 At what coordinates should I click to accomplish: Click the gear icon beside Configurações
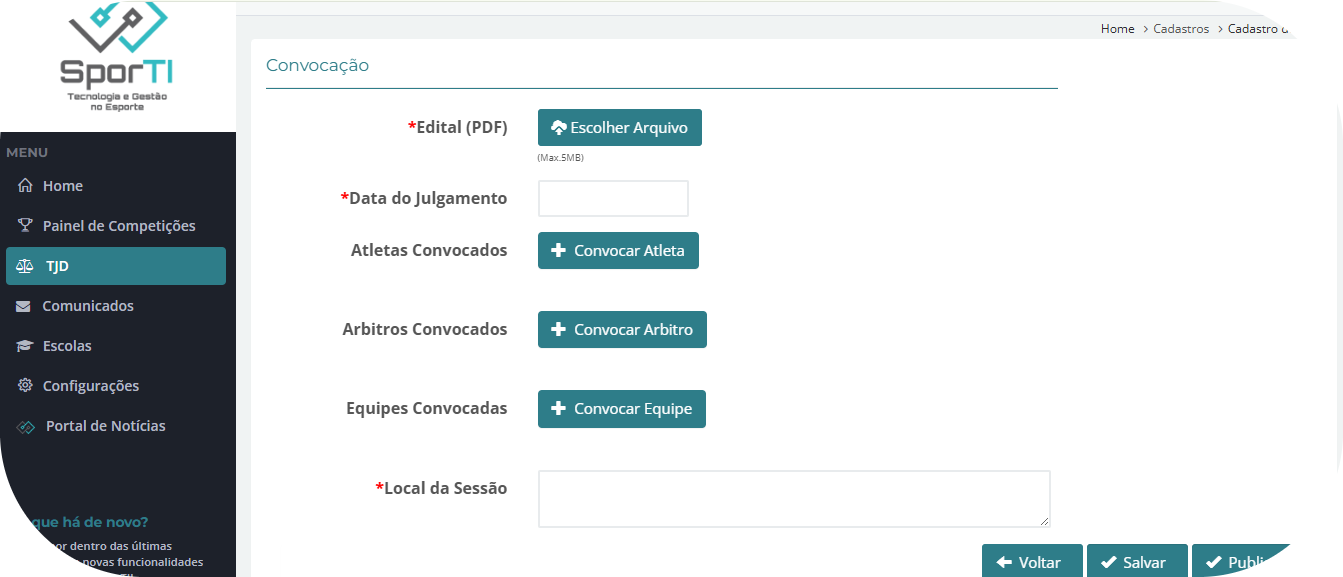pyautogui.click(x=25, y=386)
